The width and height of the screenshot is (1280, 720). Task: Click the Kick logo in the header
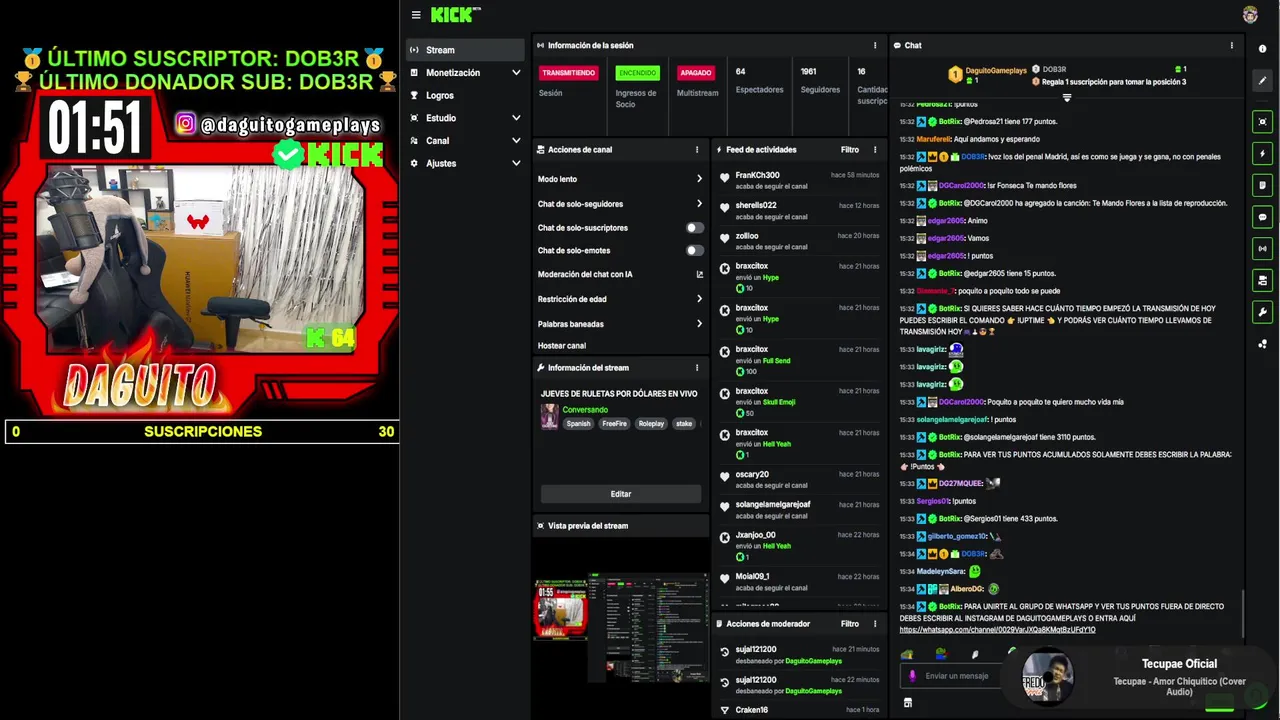455,15
